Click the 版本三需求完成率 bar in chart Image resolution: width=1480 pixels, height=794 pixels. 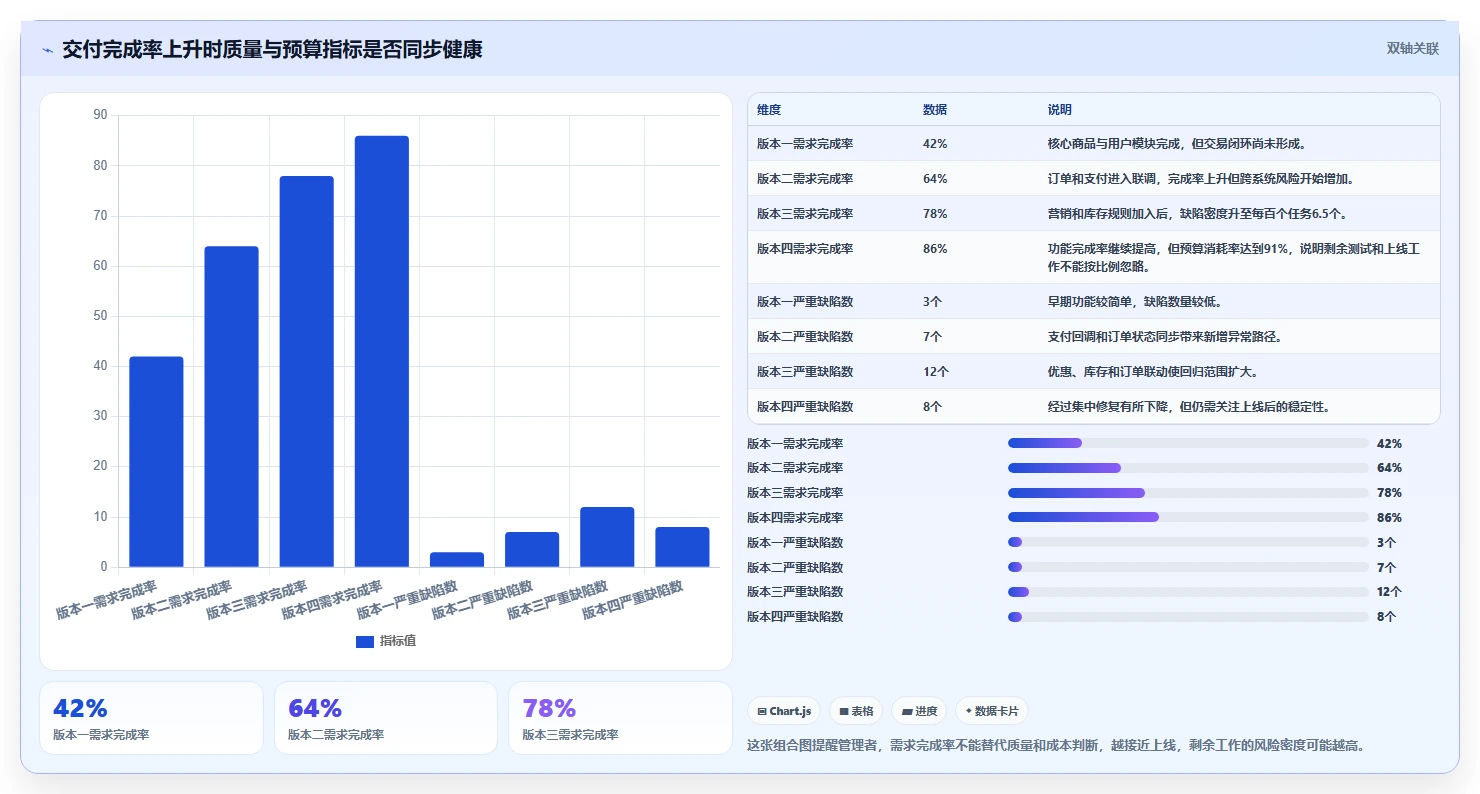tap(306, 371)
